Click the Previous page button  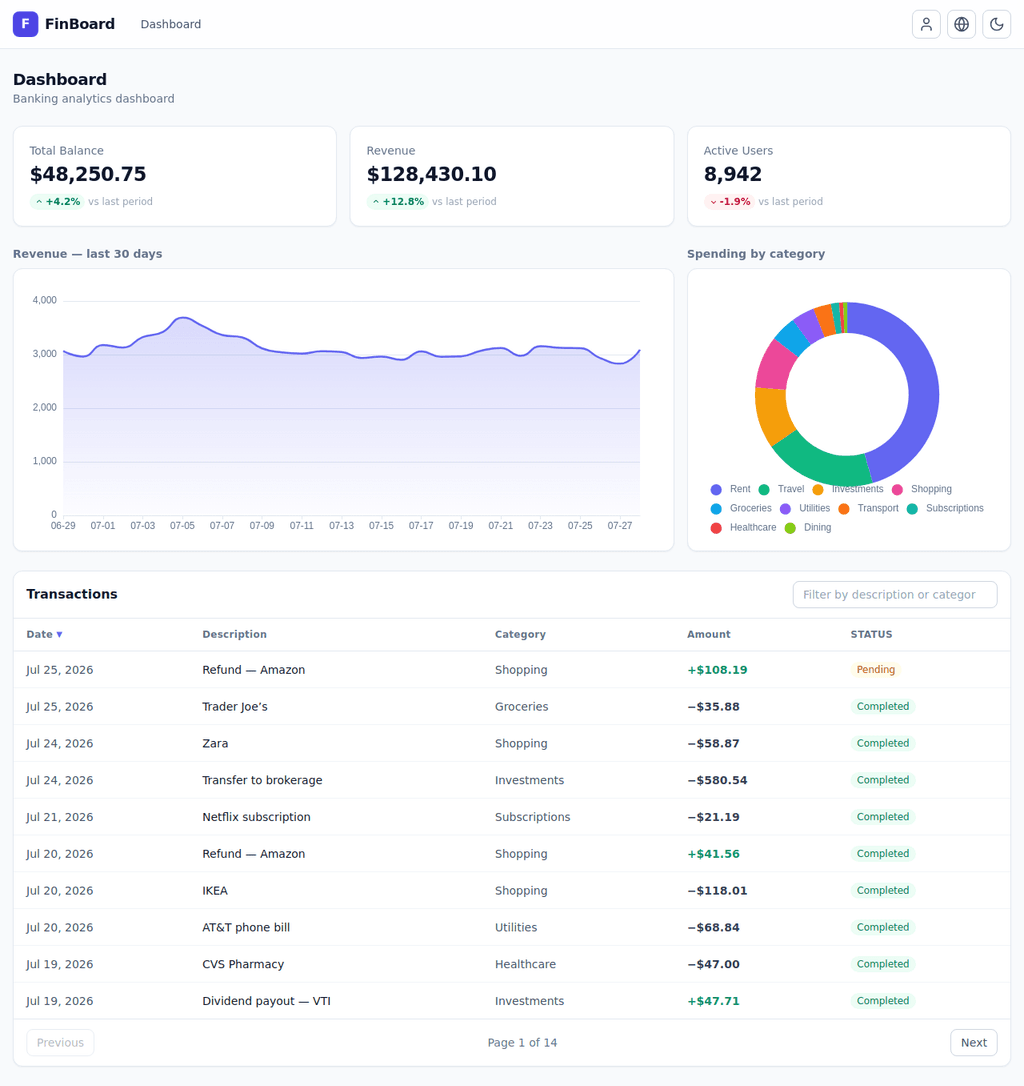click(60, 1042)
